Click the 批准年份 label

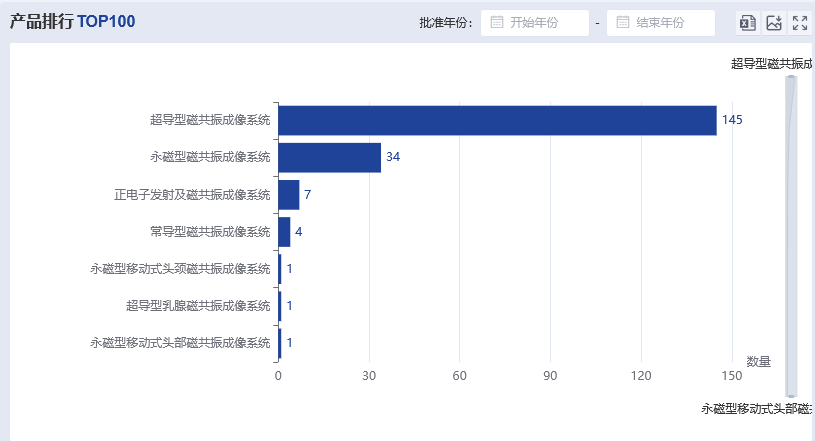point(446,23)
